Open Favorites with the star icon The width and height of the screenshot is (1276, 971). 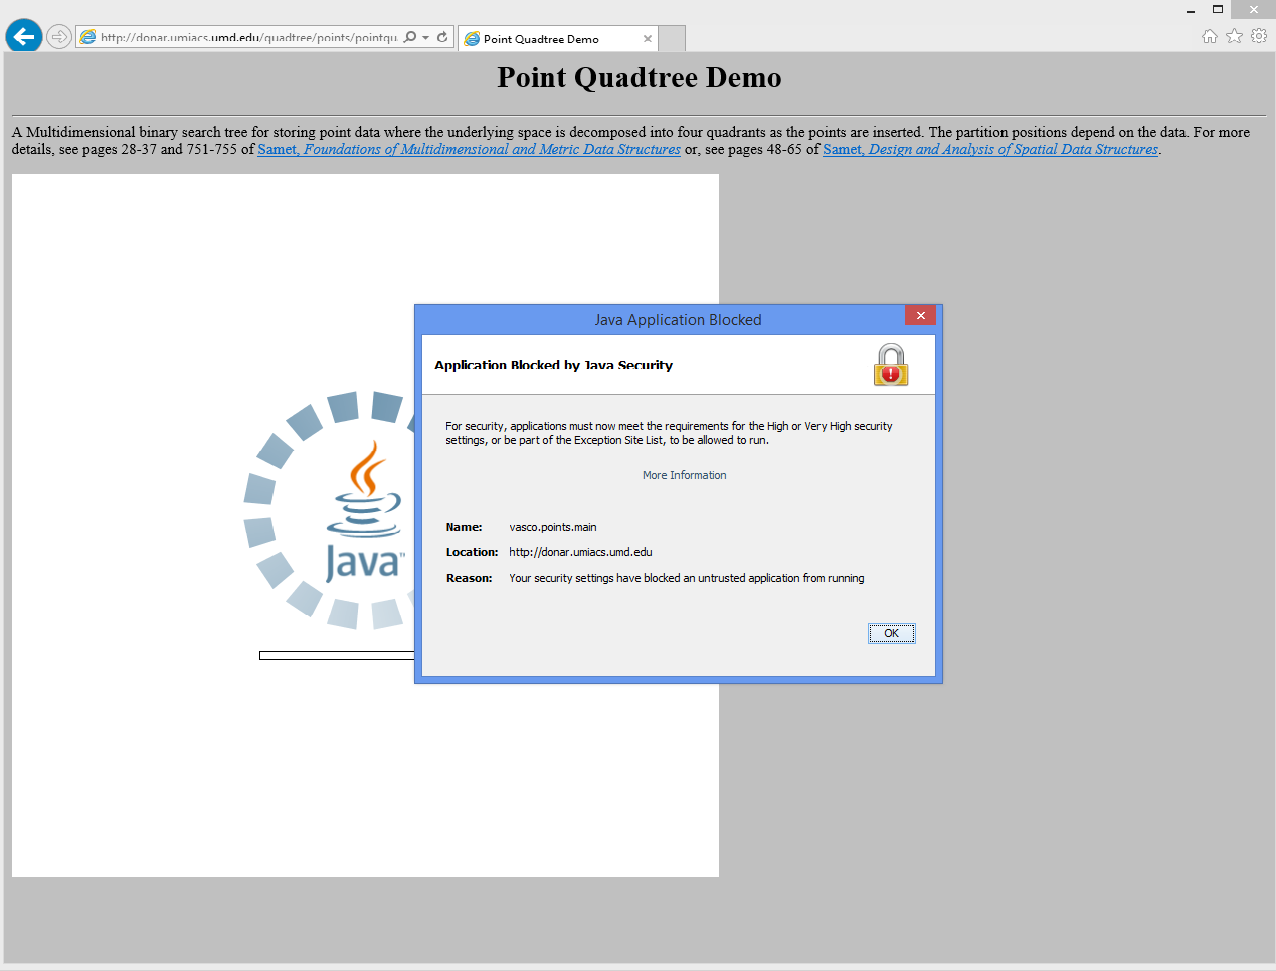[x=1235, y=36]
